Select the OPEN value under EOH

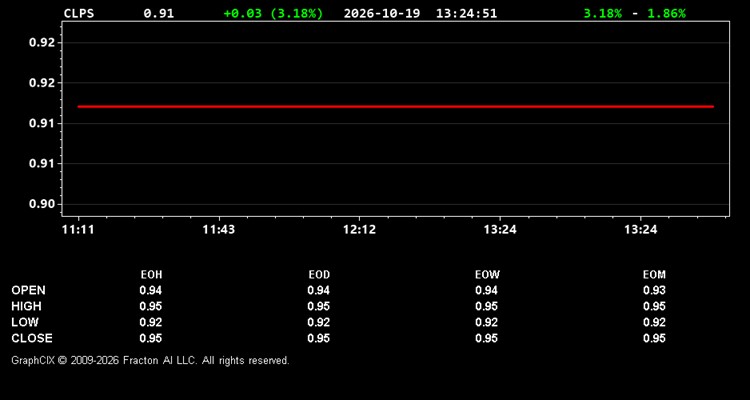pyautogui.click(x=151, y=290)
